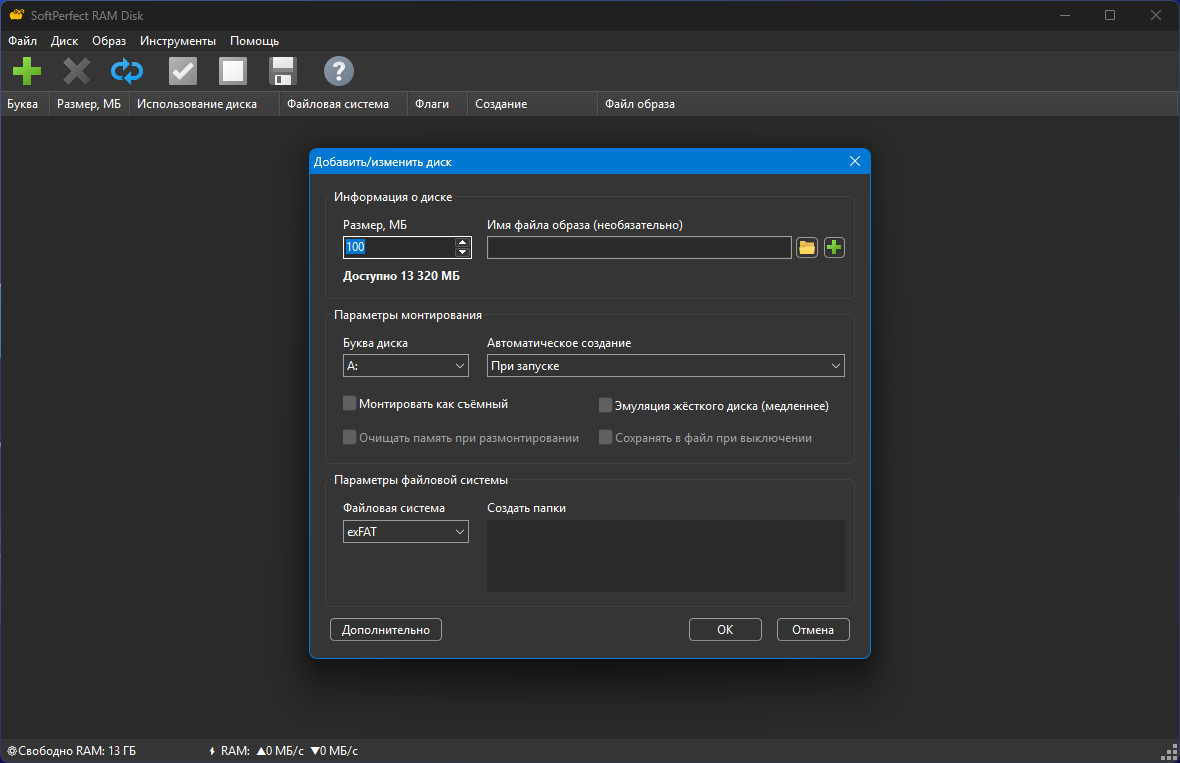Viewport: 1180px width, 763px height.
Task: Enable Монтировать как съёмный checkbox
Action: 350,404
